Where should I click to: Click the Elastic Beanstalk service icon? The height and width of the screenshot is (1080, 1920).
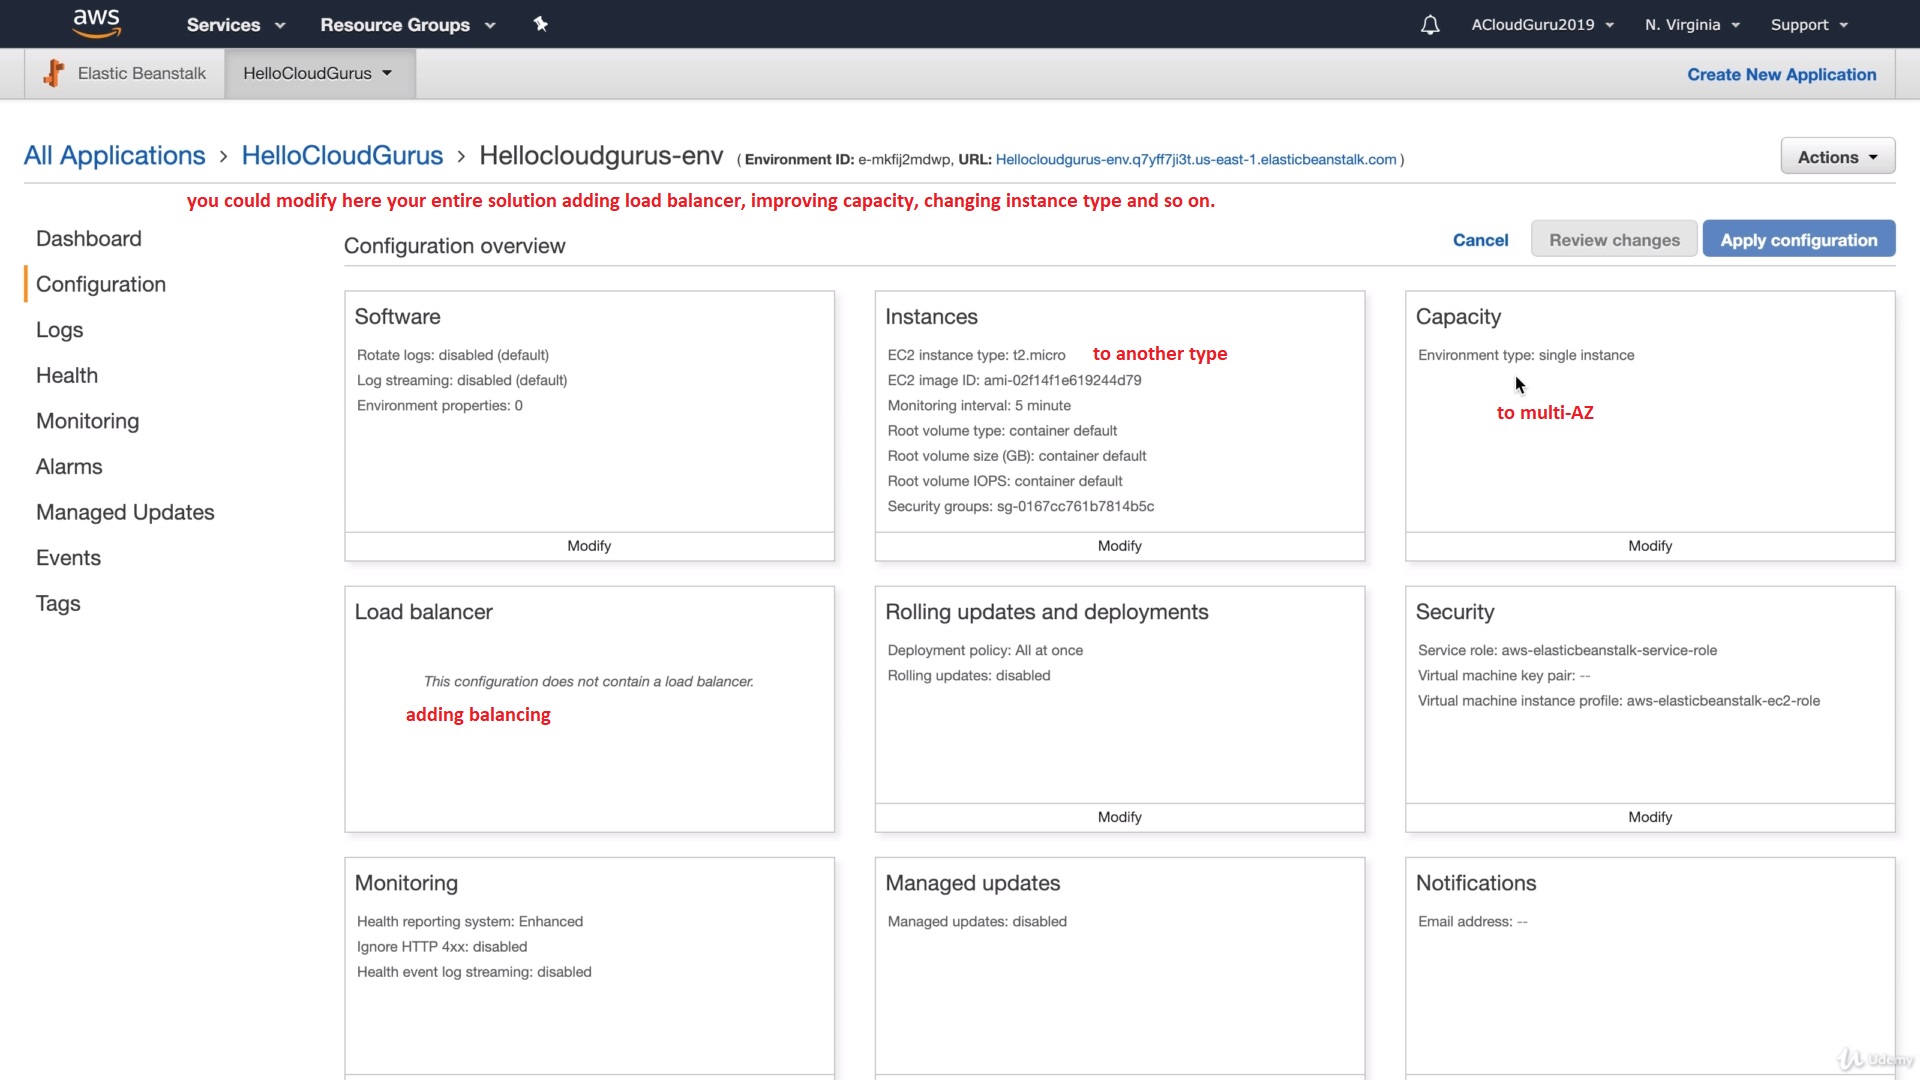coord(54,73)
